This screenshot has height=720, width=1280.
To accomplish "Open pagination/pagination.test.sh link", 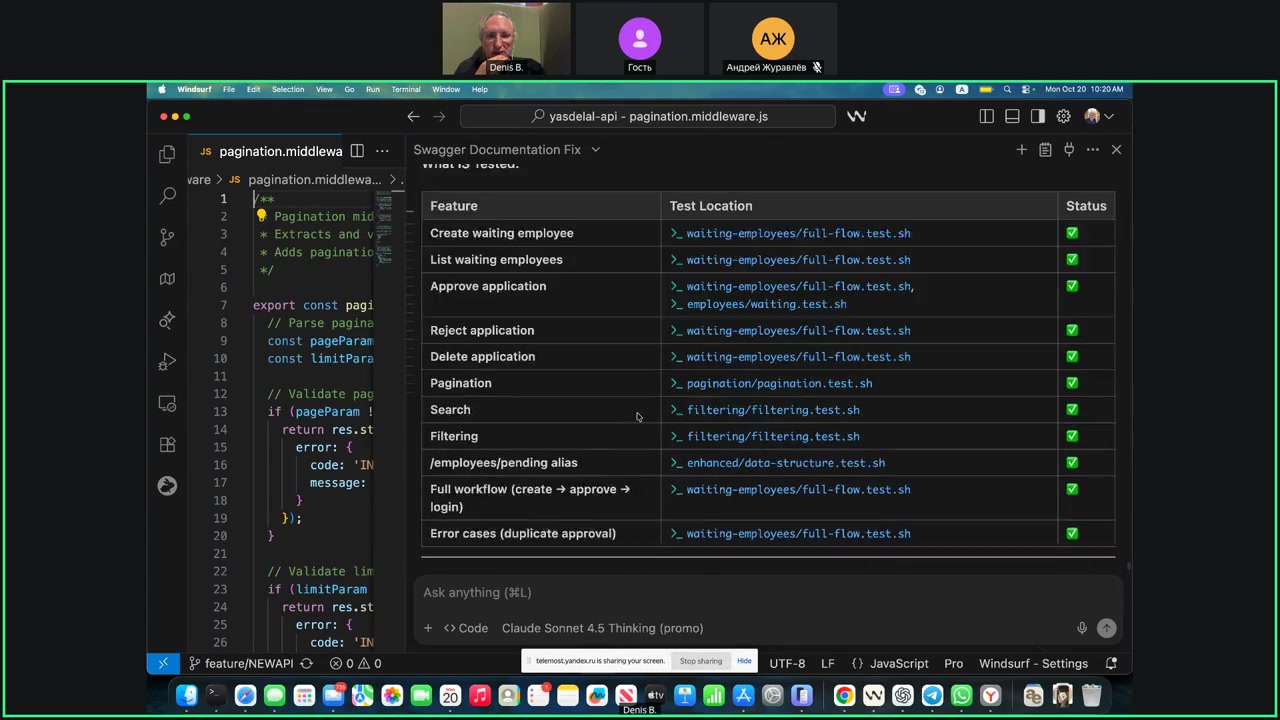I will point(779,383).
